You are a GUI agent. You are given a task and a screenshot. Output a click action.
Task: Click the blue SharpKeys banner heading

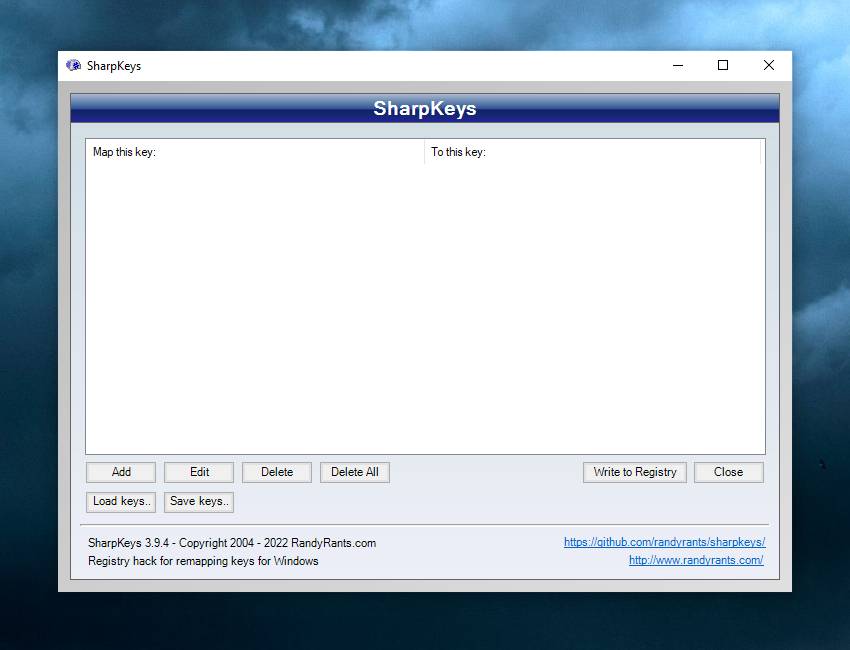[425, 108]
